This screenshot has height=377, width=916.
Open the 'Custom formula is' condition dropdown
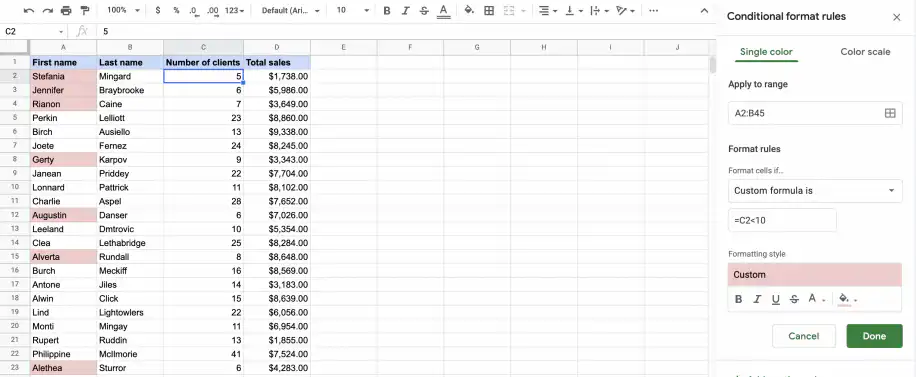[815, 191]
